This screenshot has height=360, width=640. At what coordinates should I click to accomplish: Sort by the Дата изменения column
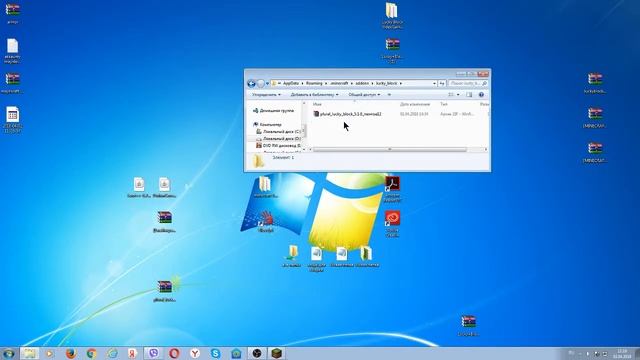[x=415, y=104]
